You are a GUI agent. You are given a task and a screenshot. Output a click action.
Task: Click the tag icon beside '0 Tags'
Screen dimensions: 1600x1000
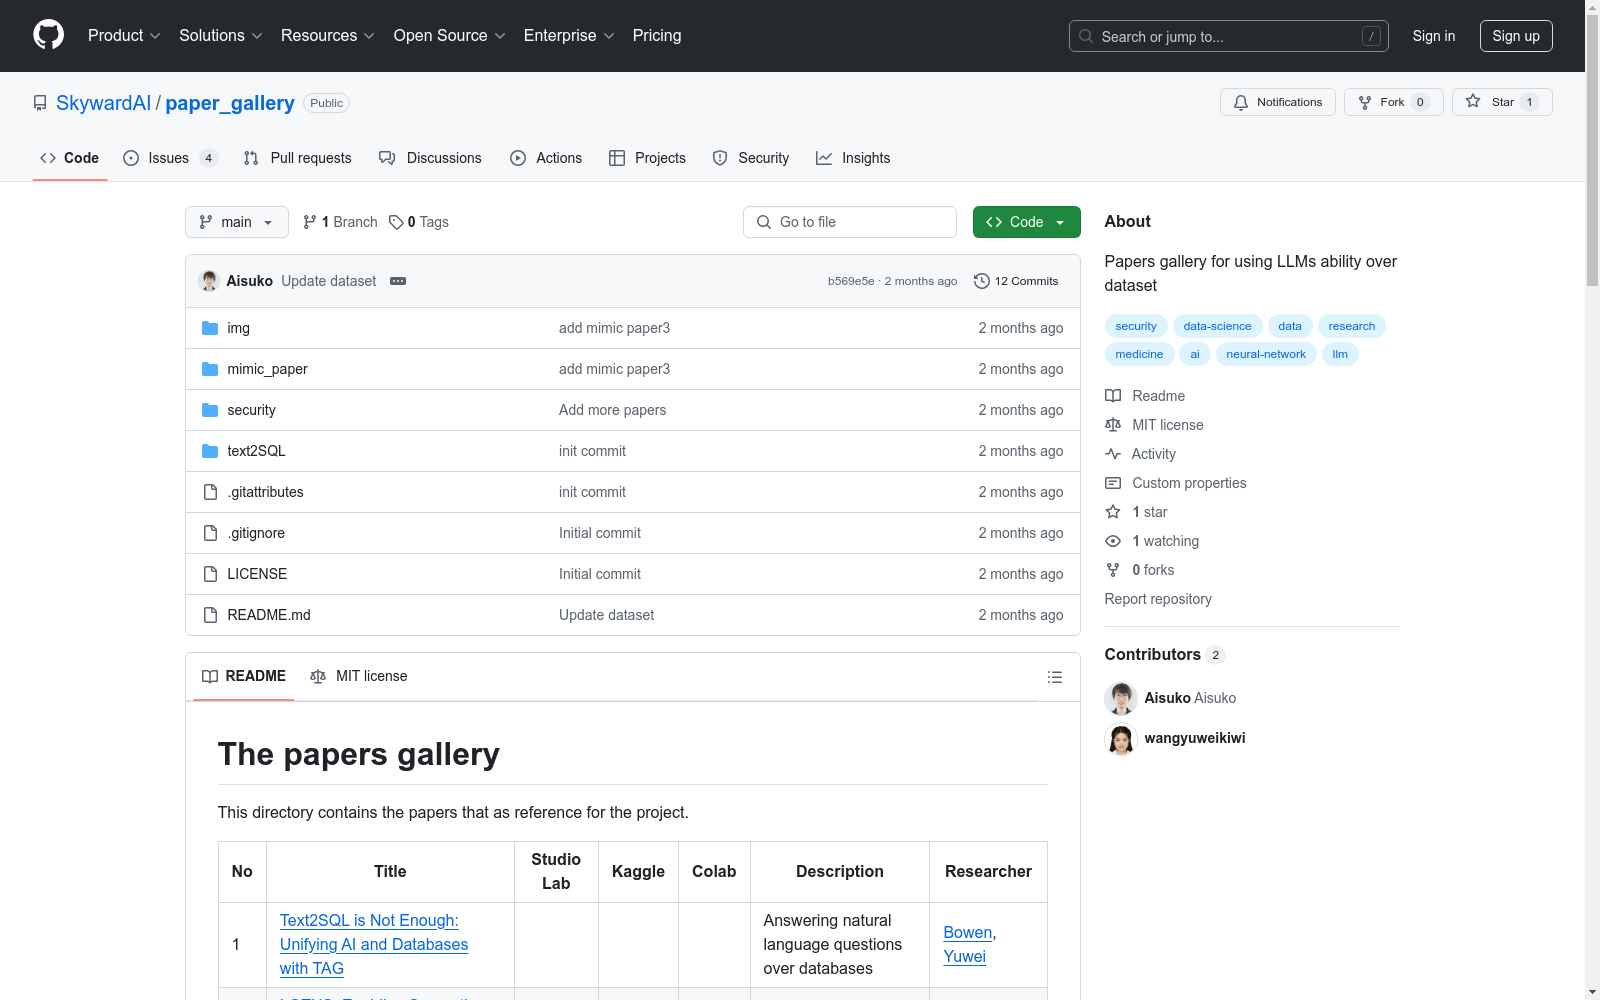[x=396, y=222]
